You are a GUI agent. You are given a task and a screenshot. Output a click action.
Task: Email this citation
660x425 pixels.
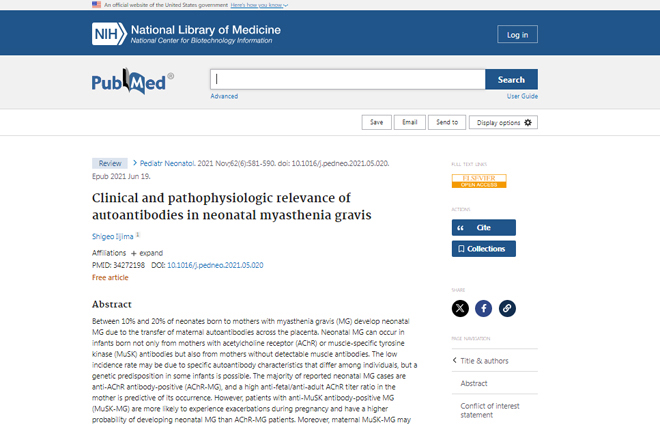coord(410,122)
